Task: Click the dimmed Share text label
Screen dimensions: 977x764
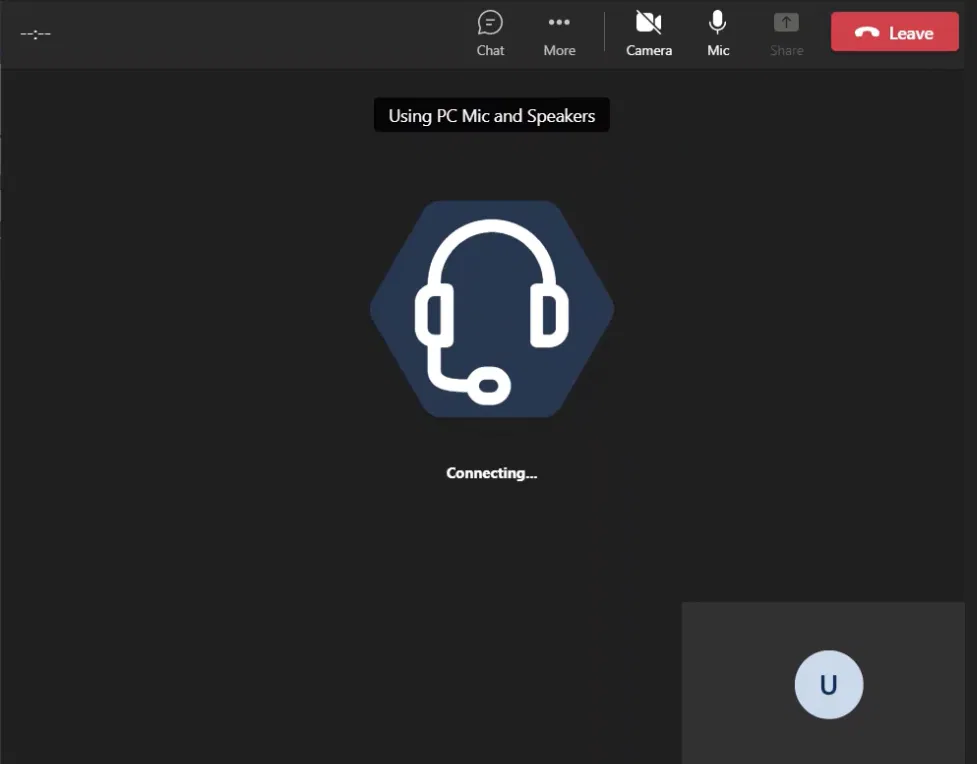Action: pos(787,50)
